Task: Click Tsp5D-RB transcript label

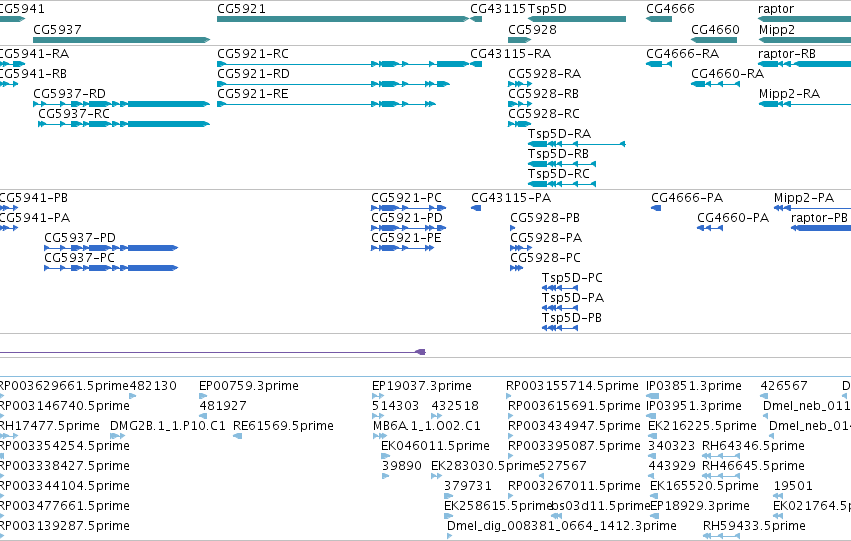Action: (558, 154)
